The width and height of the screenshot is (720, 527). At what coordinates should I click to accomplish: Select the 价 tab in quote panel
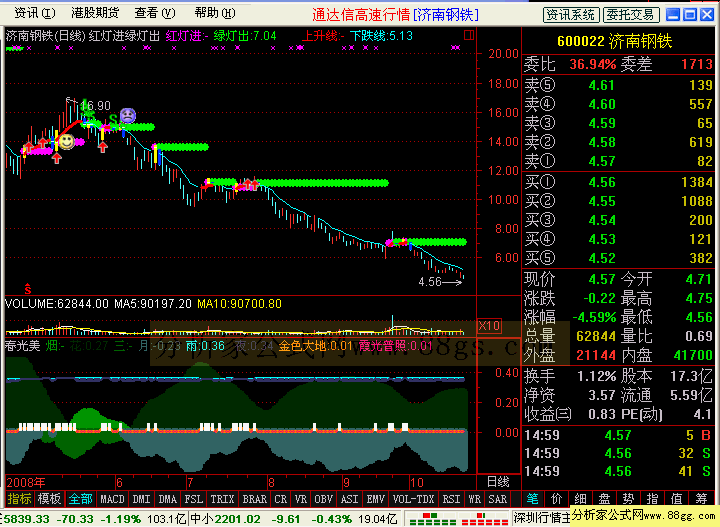click(556, 499)
